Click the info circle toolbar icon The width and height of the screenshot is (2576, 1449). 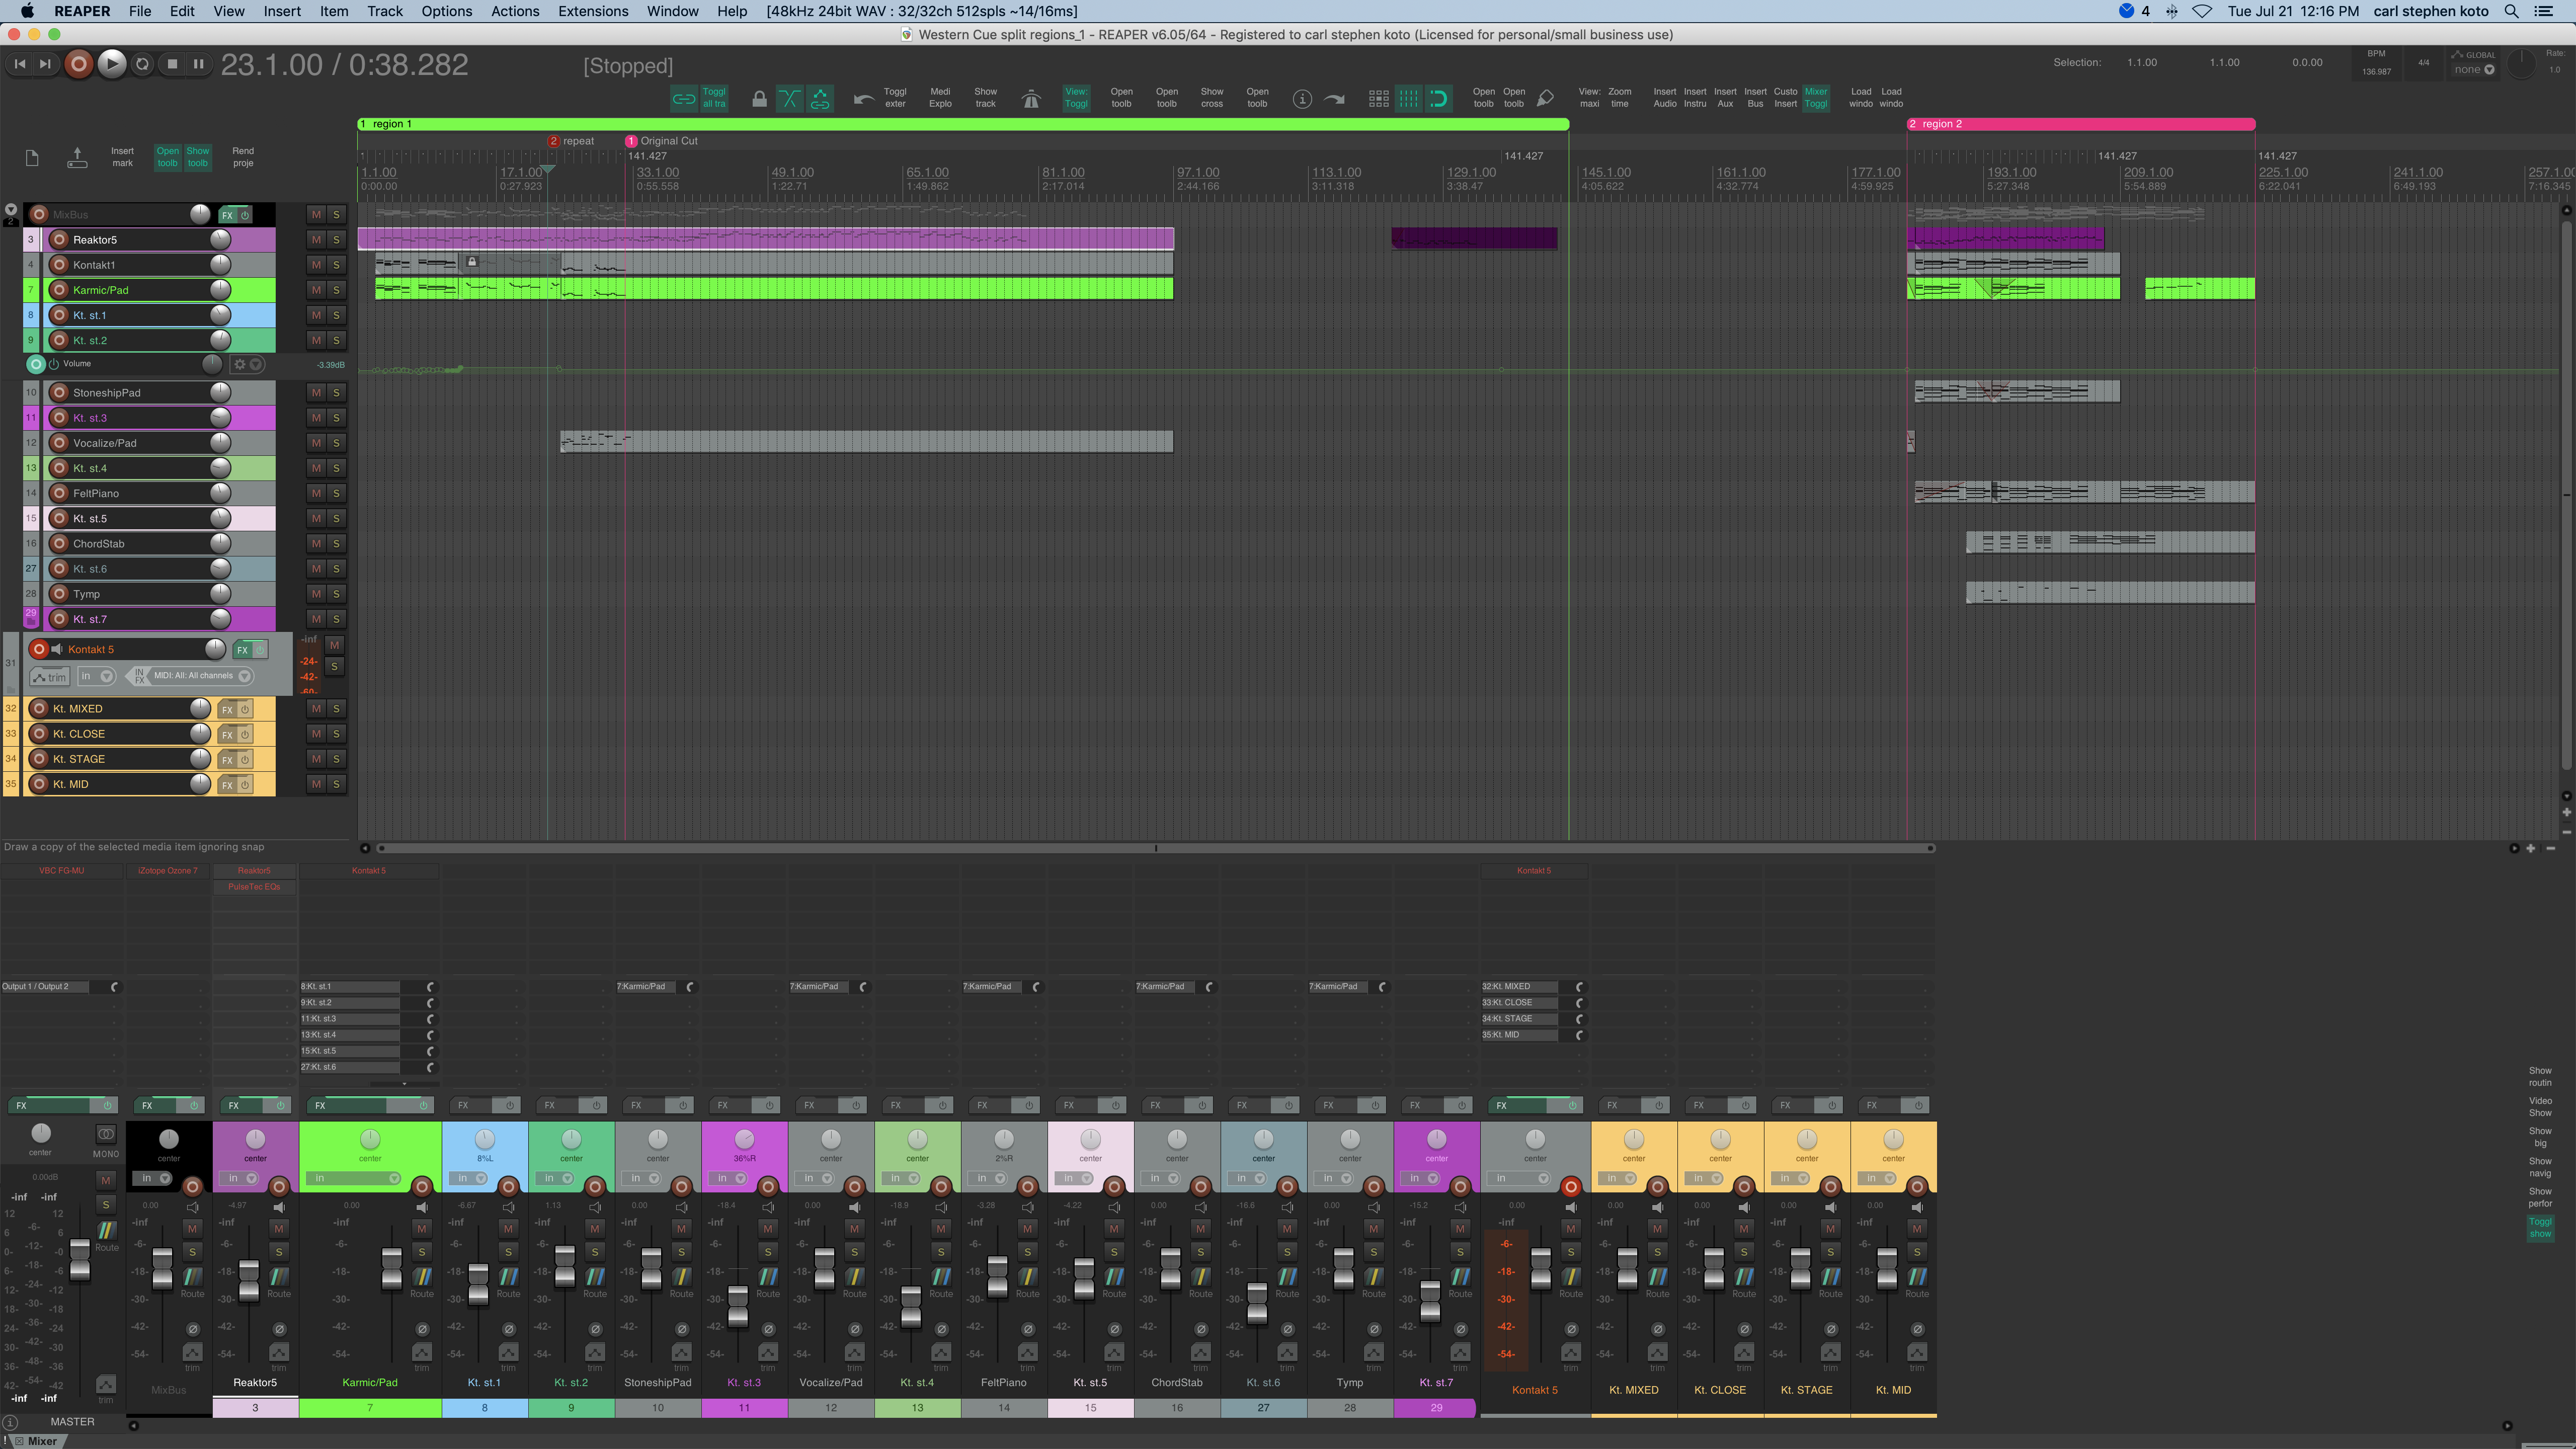point(1302,98)
